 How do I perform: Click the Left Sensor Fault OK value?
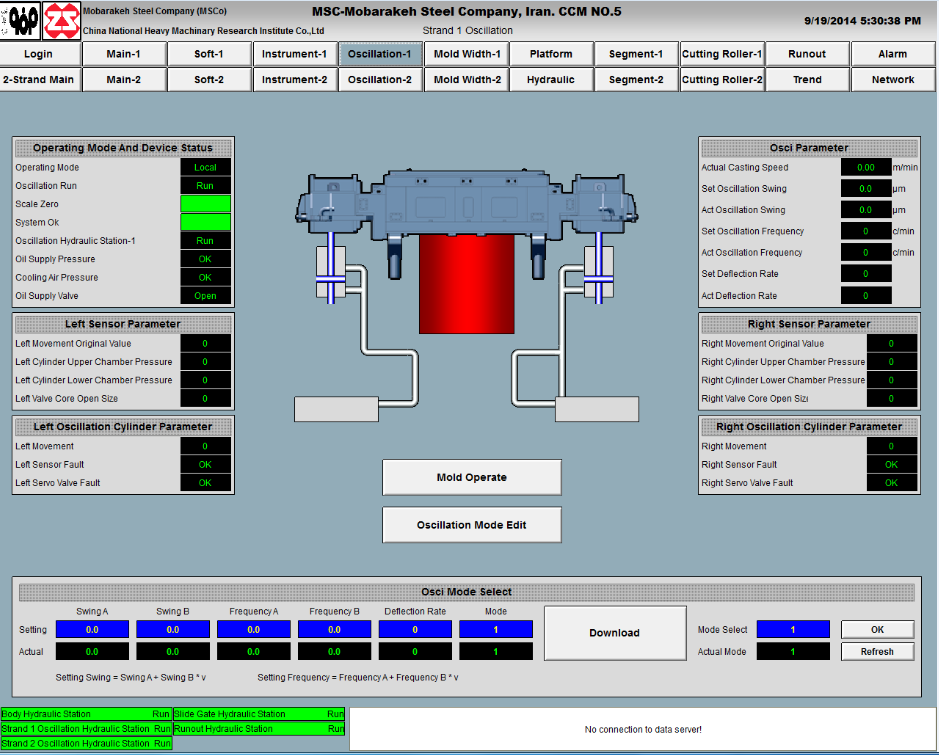coord(205,465)
